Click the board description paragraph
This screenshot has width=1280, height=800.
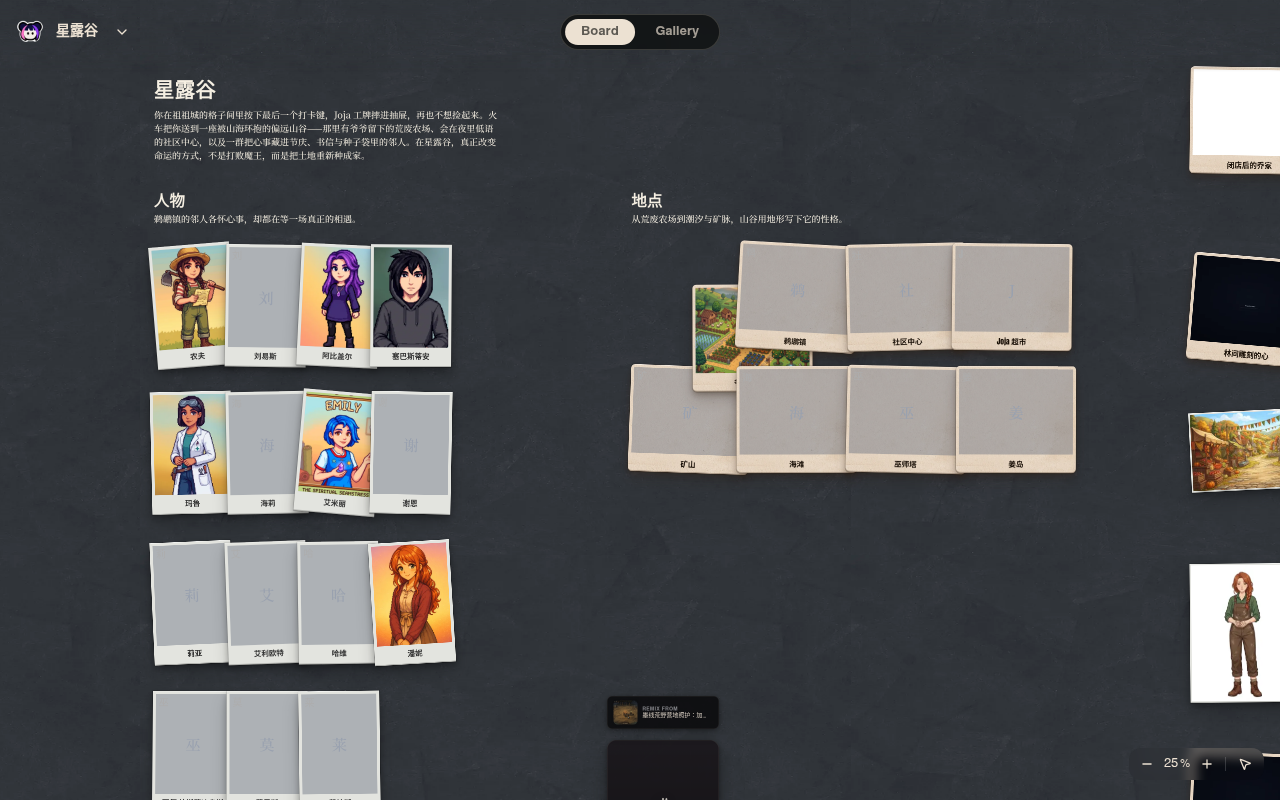point(325,136)
